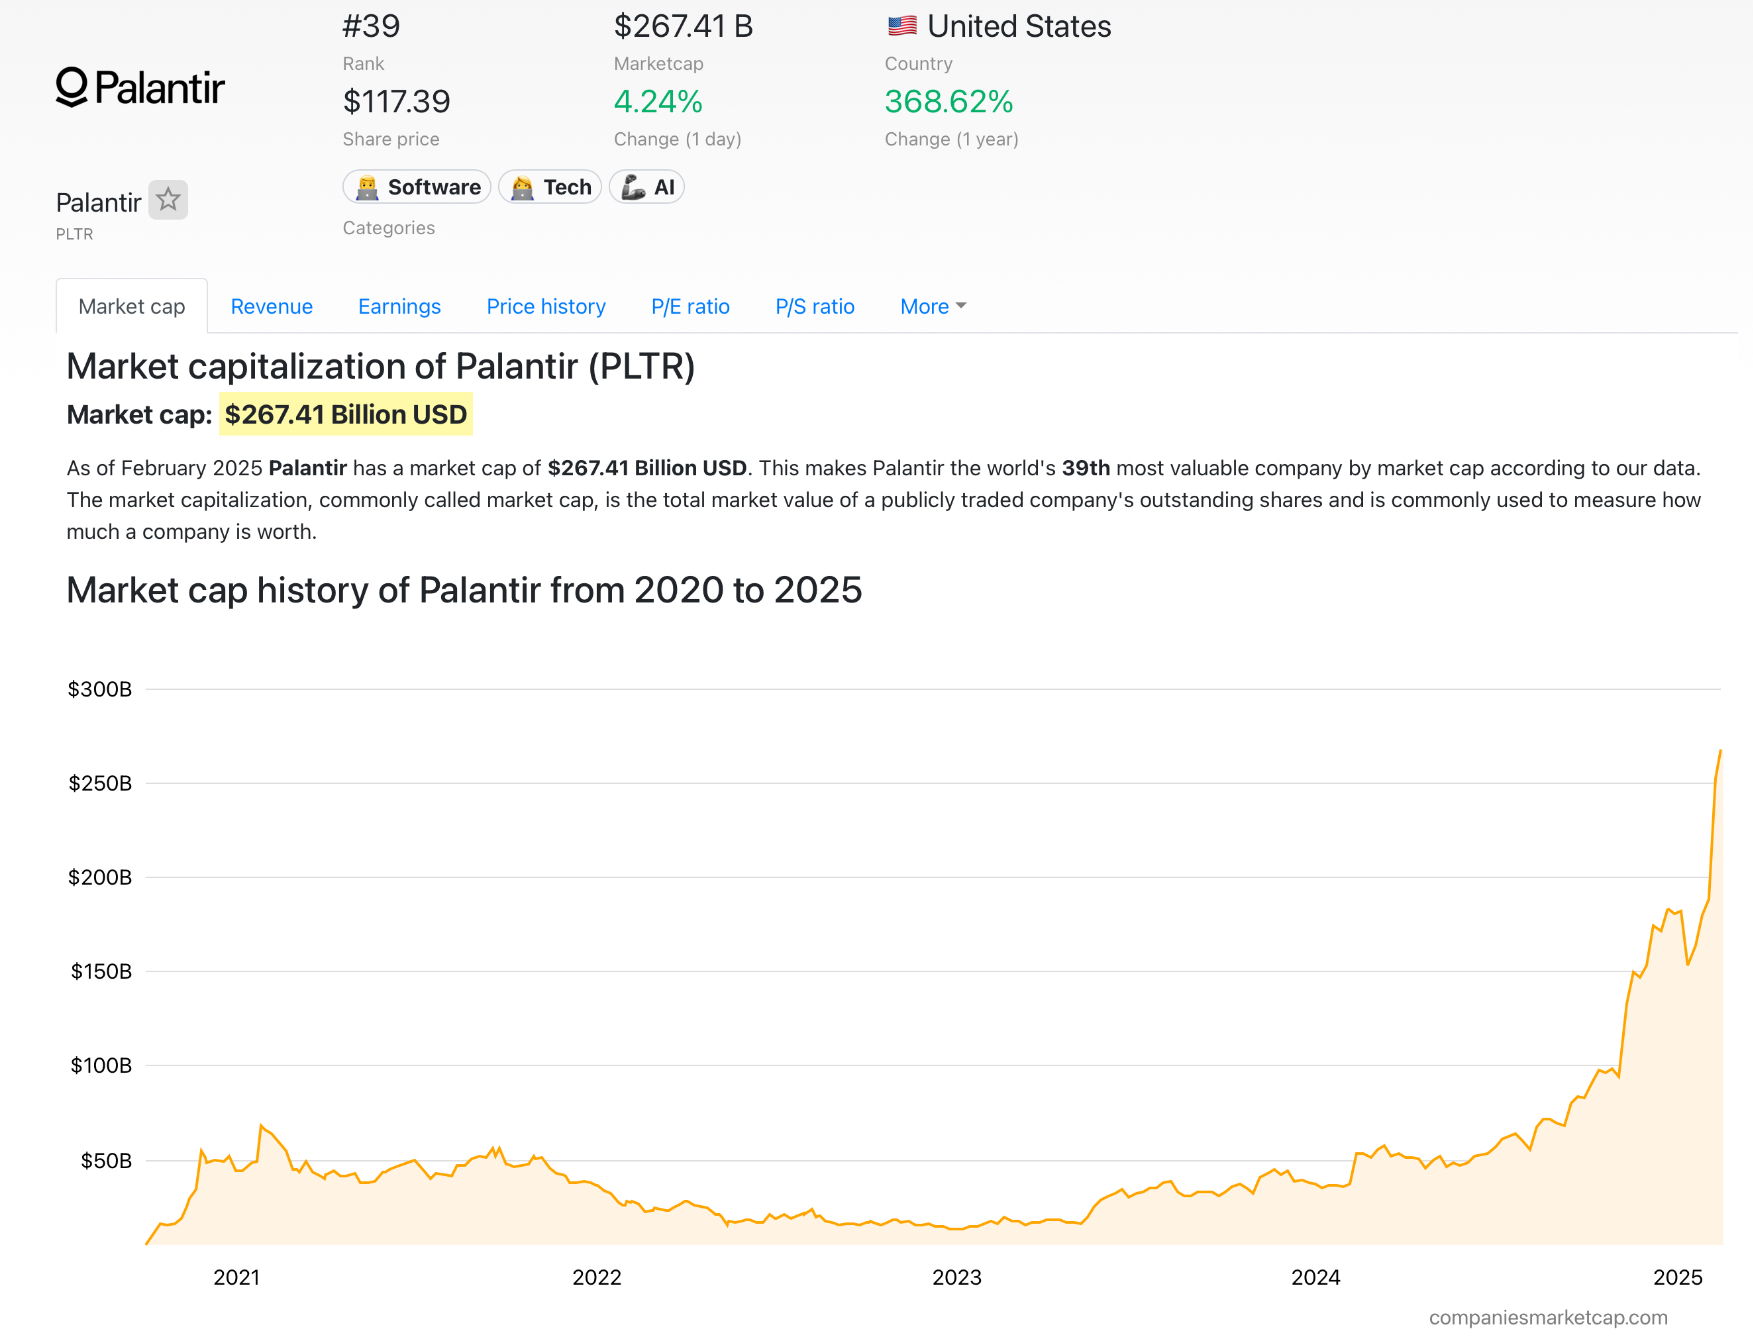Screen dimensions: 1753x1344
Task: Open the P/E ratio tab
Action: [690, 306]
